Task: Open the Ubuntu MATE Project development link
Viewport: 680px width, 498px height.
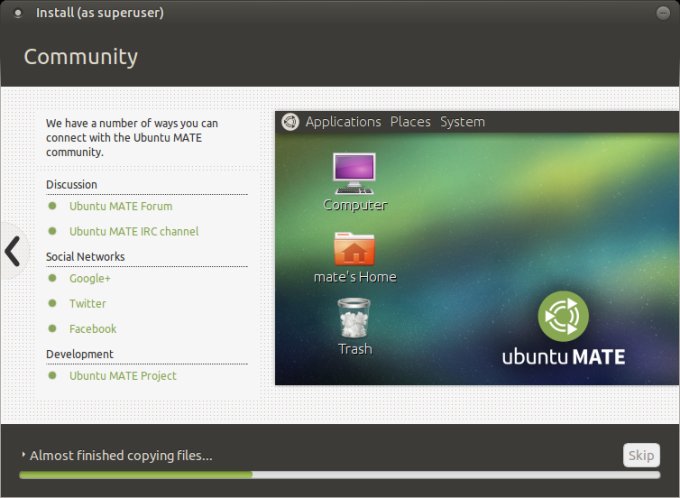Action: point(123,376)
